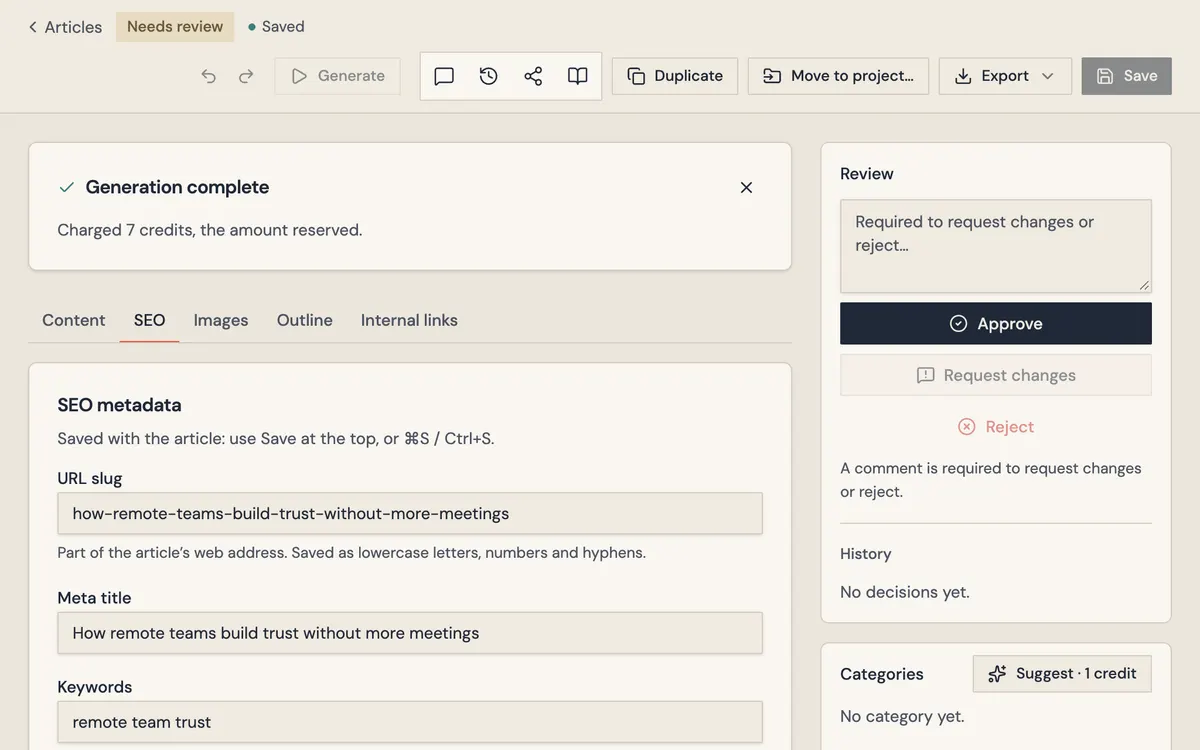Image resolution: width=1200 pixels, height=750 pixels.
Task: Go back to Articles list
Action: tap(65, 27)
